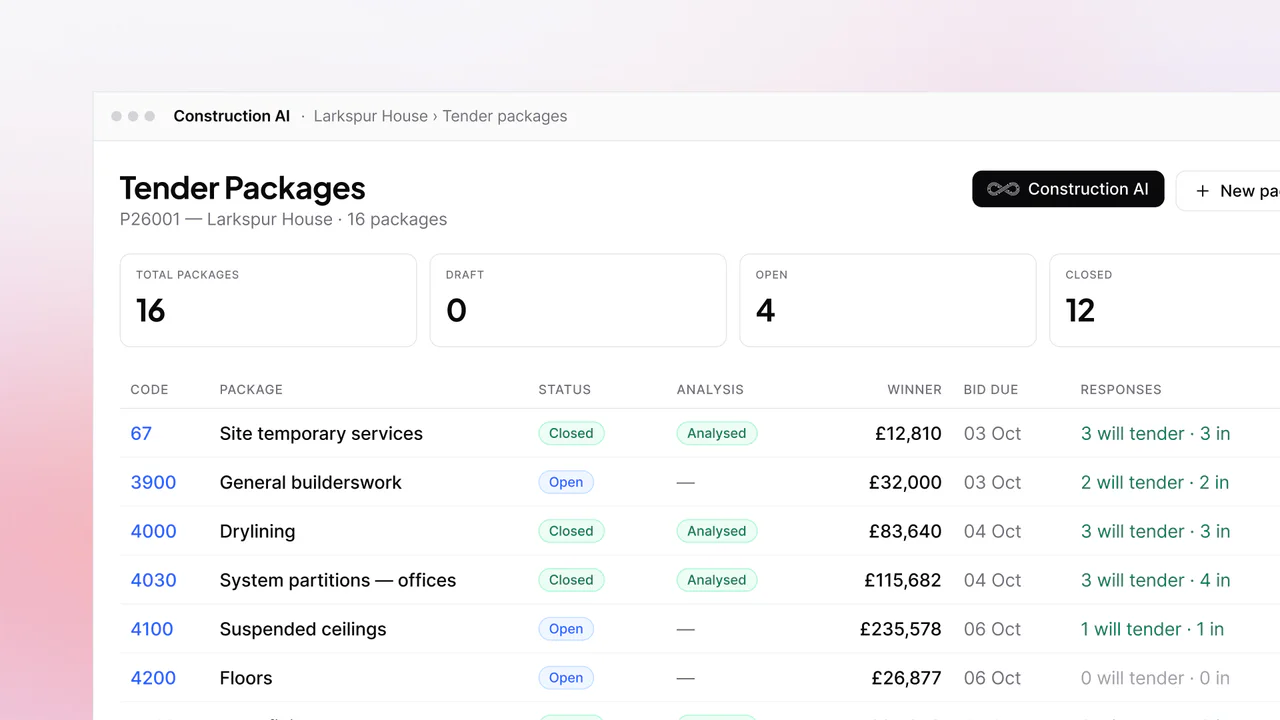Click the plus icon beside New package
Viewport: 1280px width, 720px height.
pos(1202,190)
